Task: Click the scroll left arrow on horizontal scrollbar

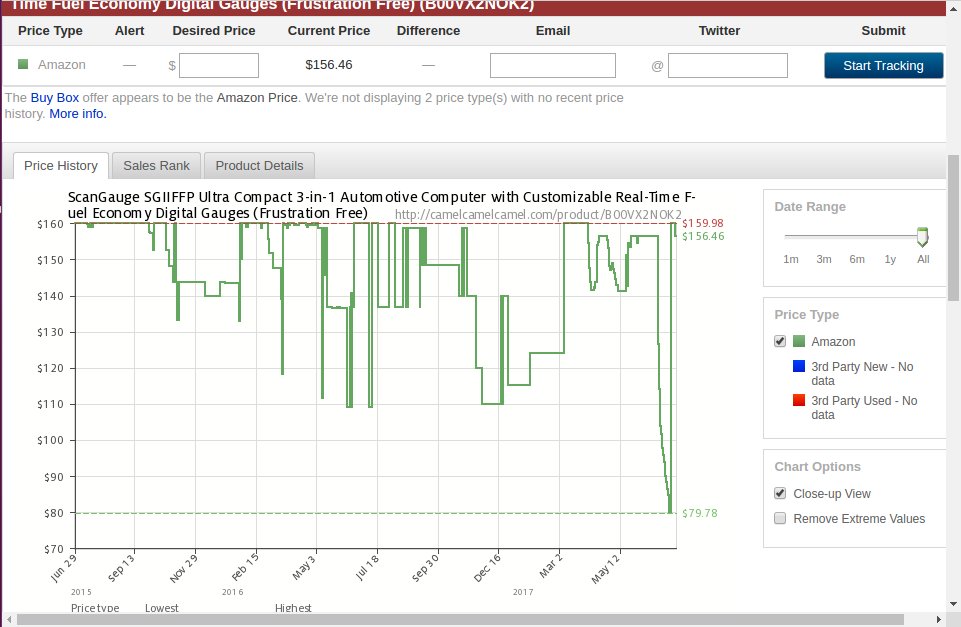Action: coord(9,620)
